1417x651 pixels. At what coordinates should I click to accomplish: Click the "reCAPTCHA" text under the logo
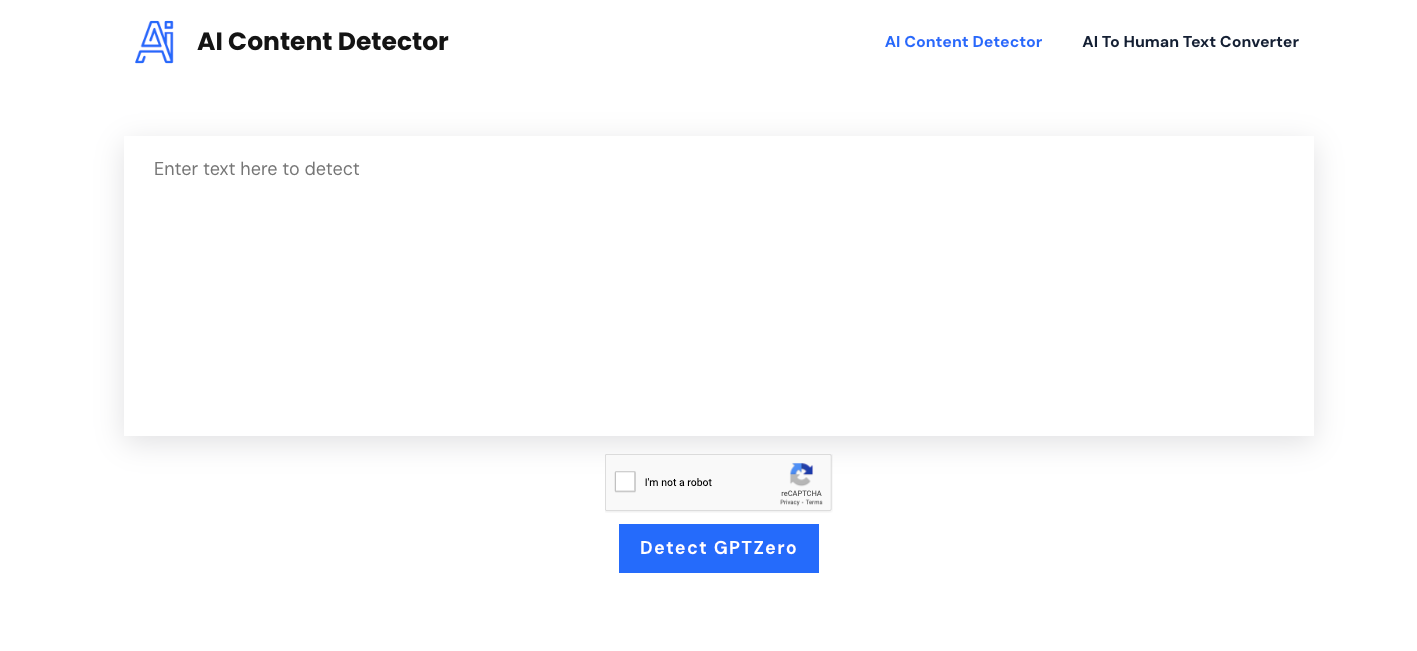pyautogui.click(x=801, y=493)
